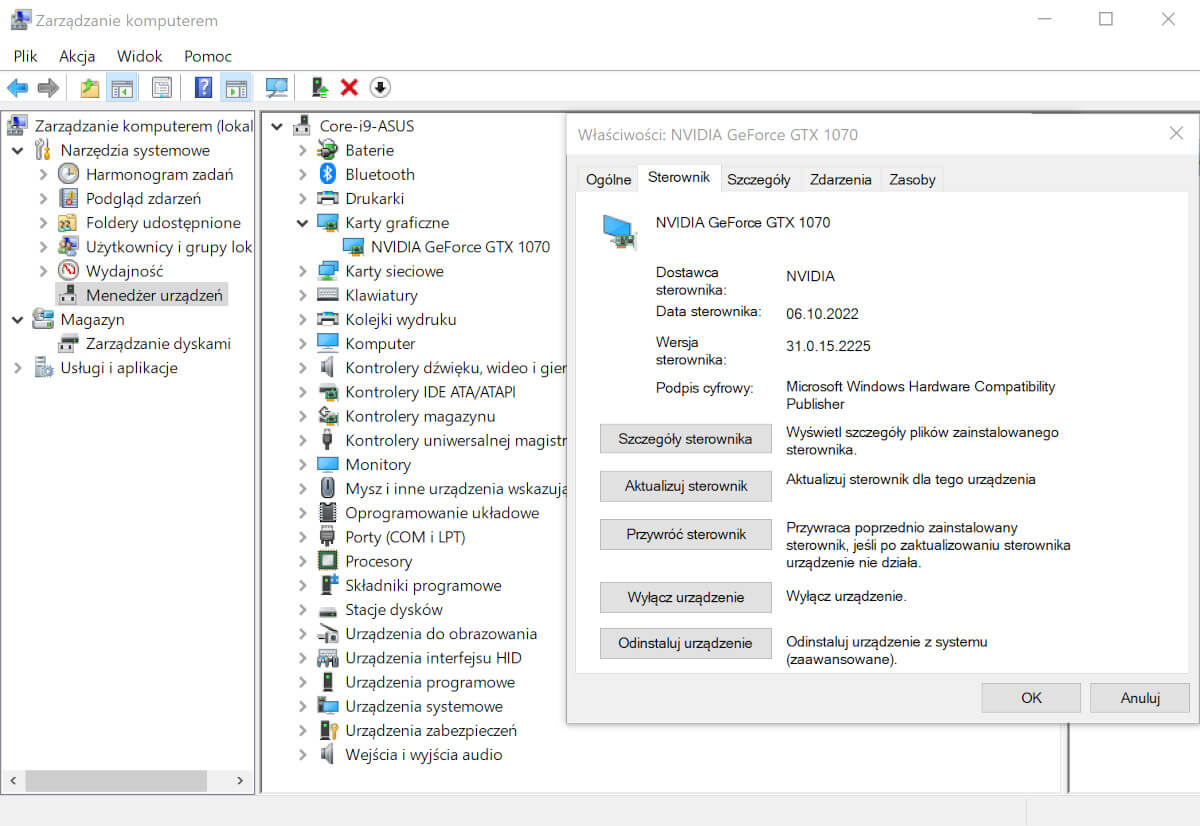Expand the Procesory category
The width and height of the screenshot is (1200, 826).
305,561
